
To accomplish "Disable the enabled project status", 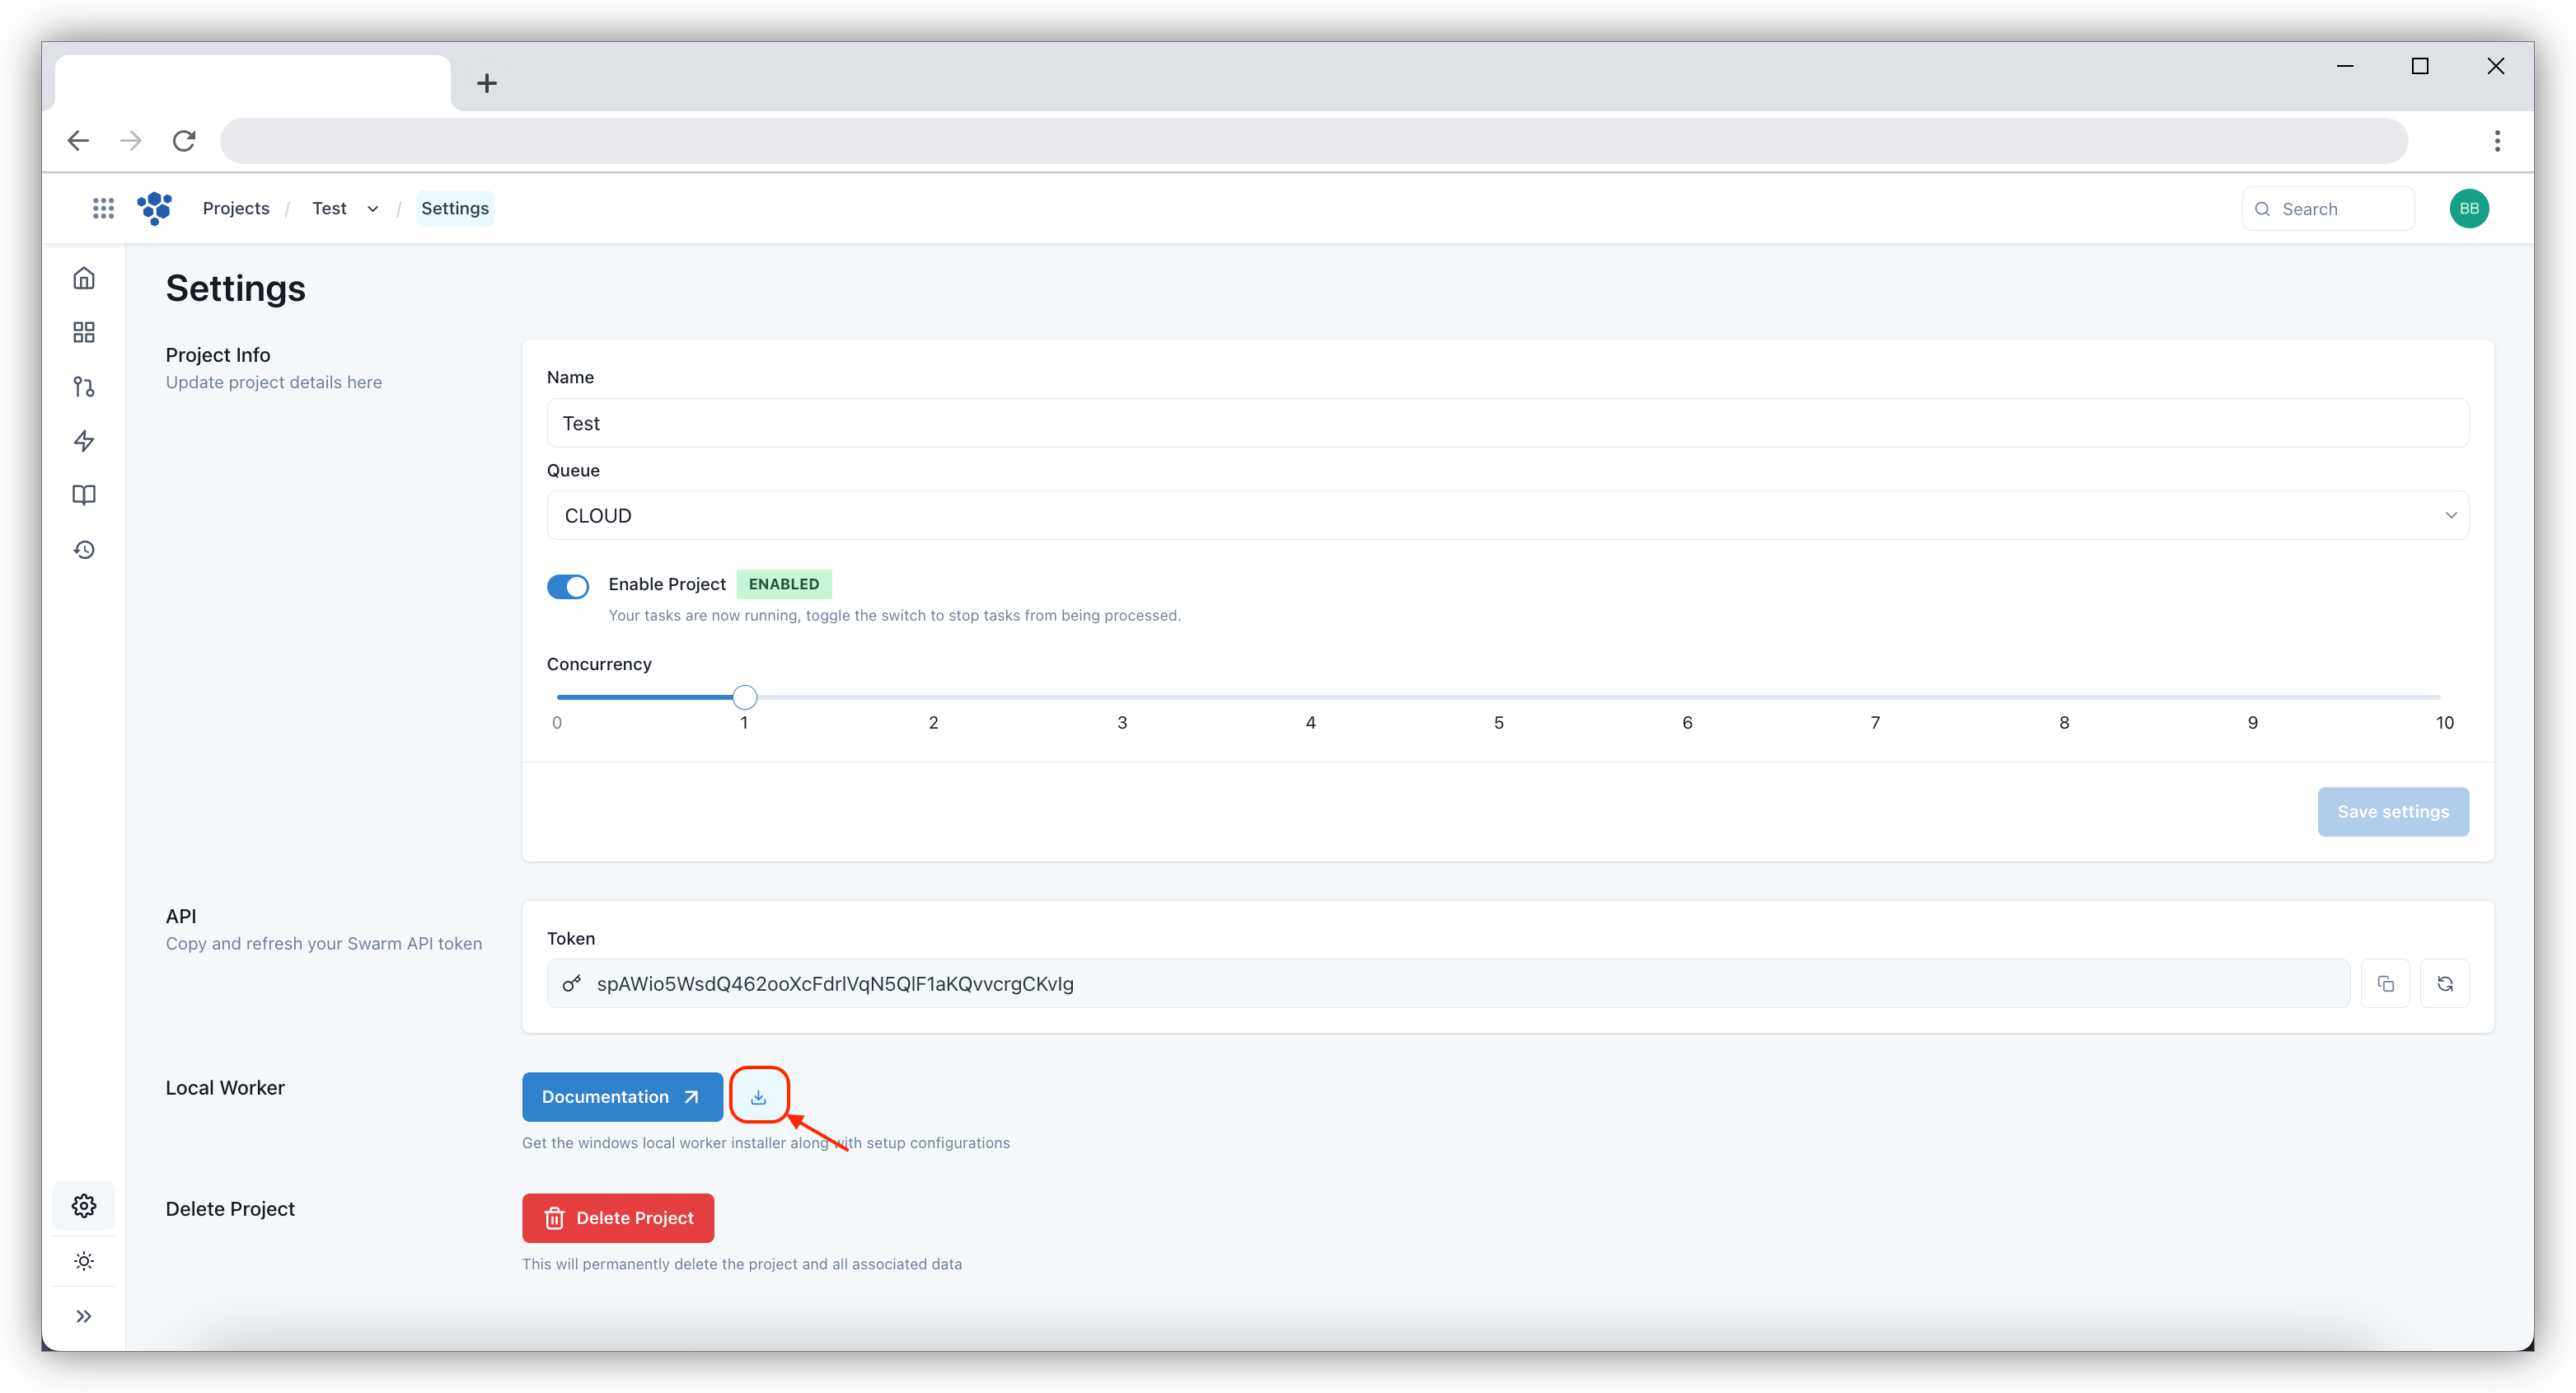I will coord(568,584).
